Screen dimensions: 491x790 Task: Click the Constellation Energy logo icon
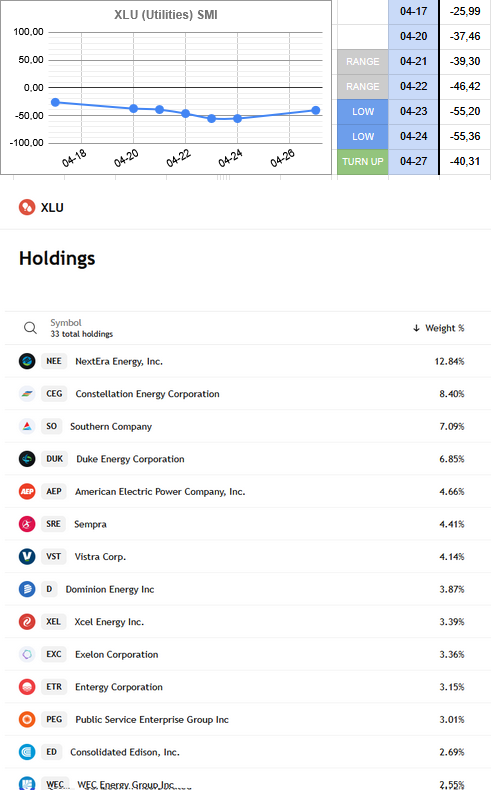click(x=27, y=394)
